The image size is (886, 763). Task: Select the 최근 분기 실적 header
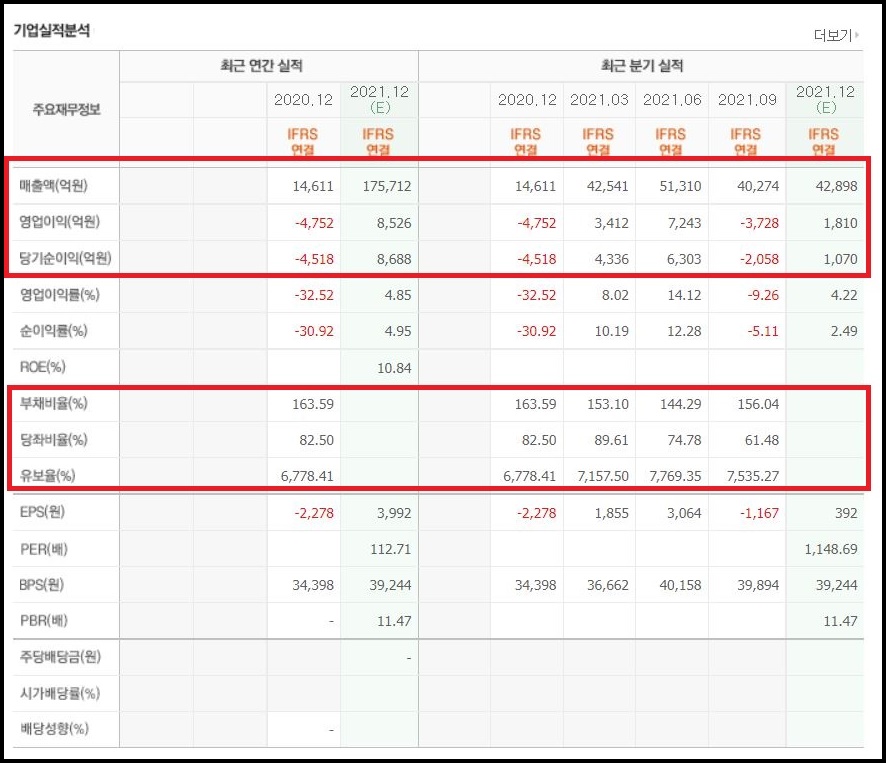click(642, 66)
